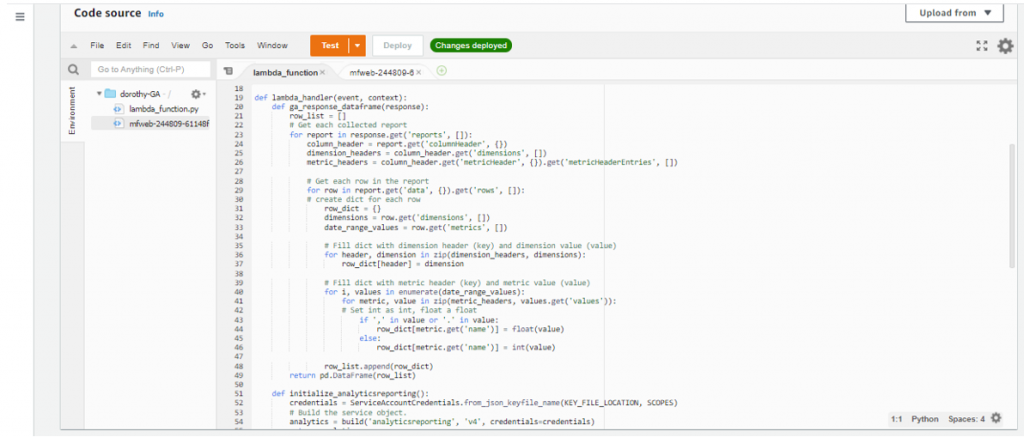Screen dimensions: 1024x437
Task: Open the Environment side panel tab
Action: [72, 112]
